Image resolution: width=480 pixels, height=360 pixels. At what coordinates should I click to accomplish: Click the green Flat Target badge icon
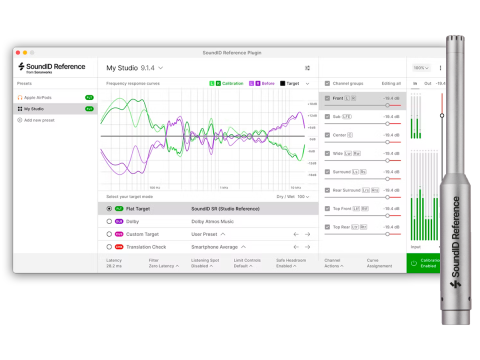[119, 209]
